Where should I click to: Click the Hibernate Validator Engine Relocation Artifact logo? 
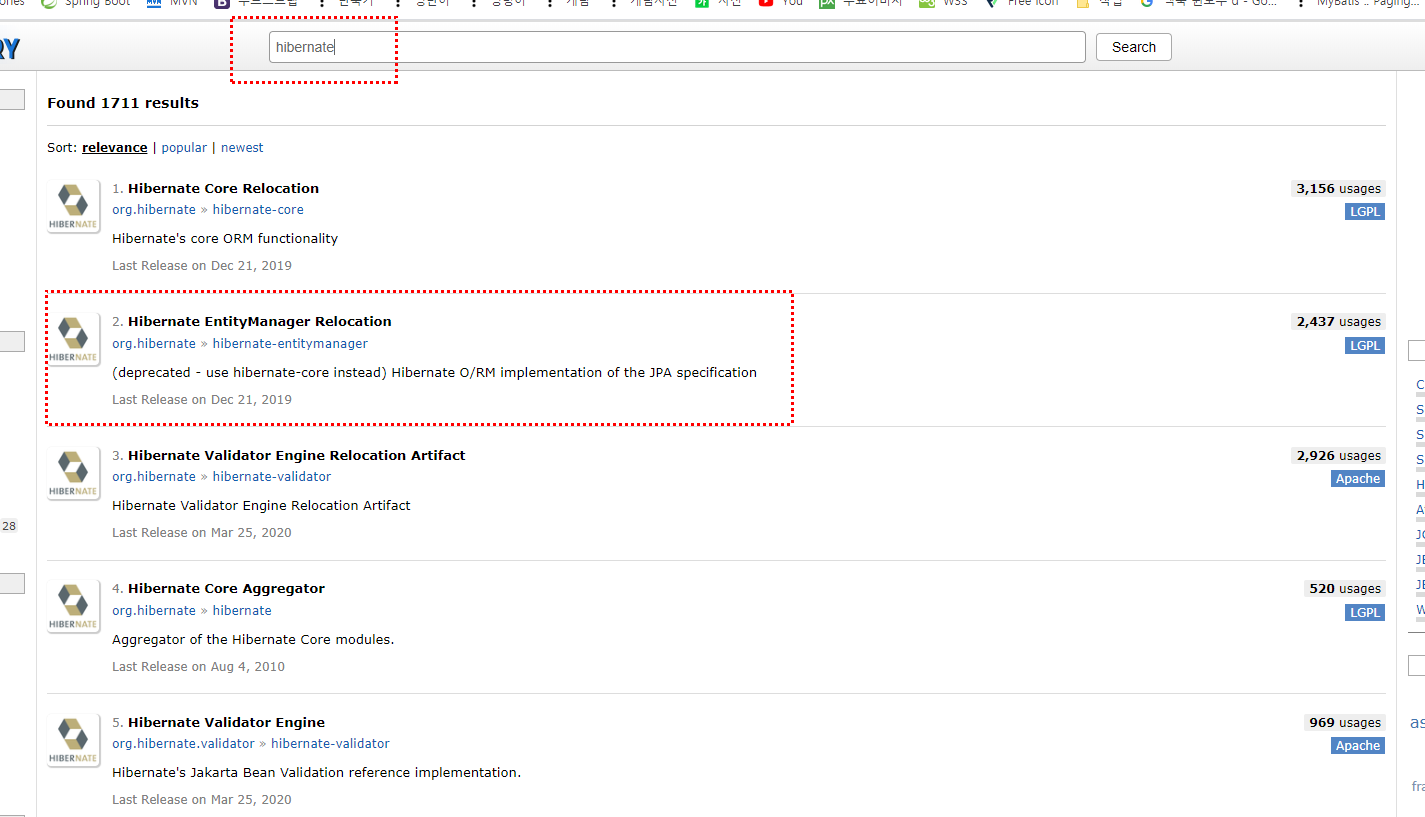click(74, 473)
